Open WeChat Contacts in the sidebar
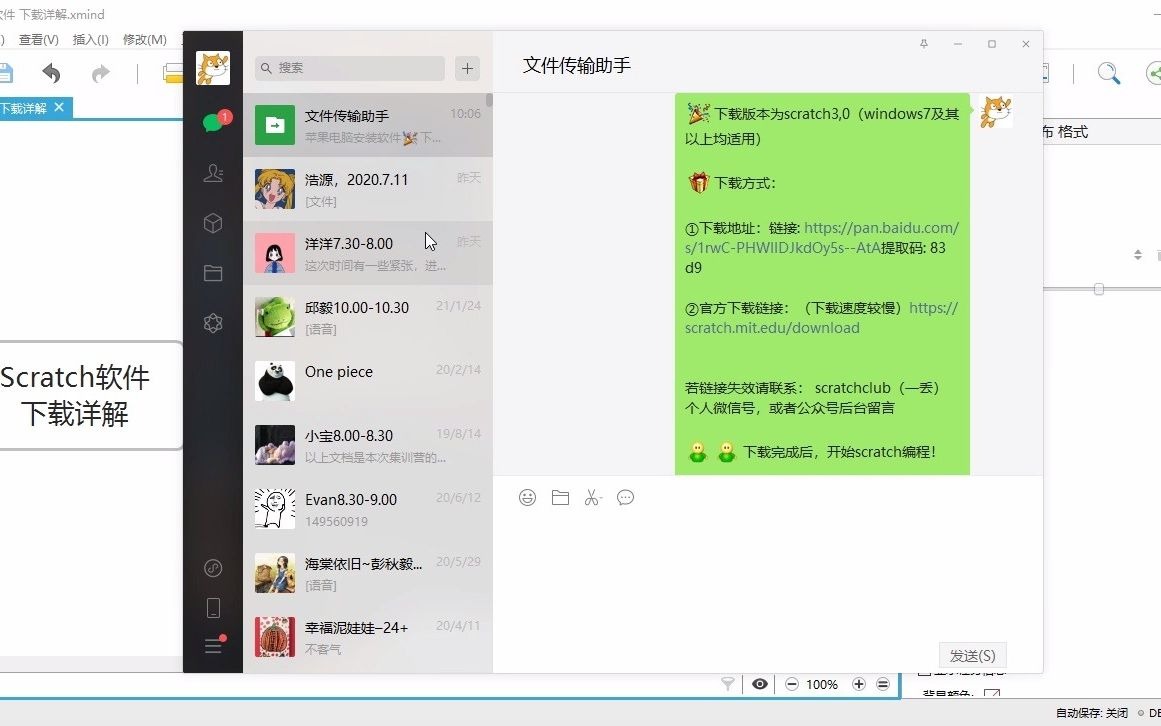Viewport: 1161px width, 726px height. click(213, 173)
